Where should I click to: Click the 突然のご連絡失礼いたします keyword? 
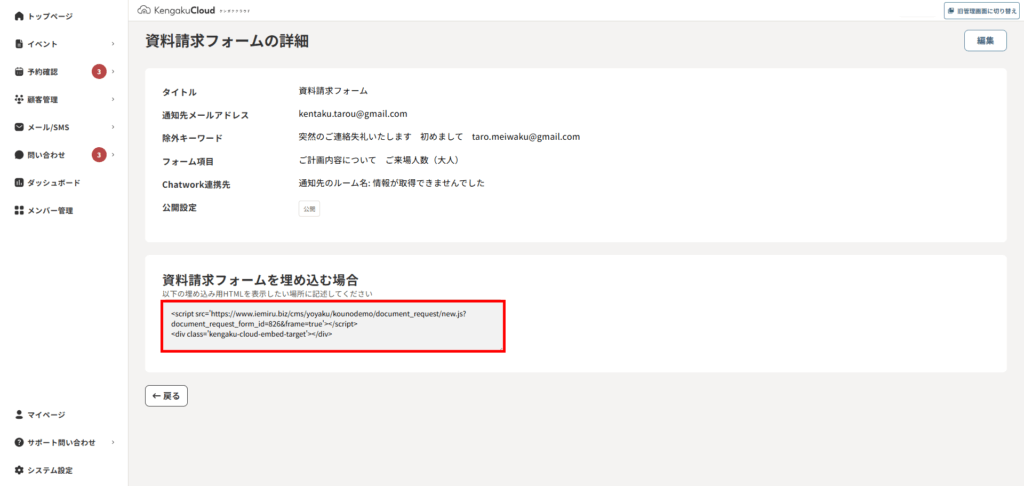pyautogui.click(x=355, y=137)
